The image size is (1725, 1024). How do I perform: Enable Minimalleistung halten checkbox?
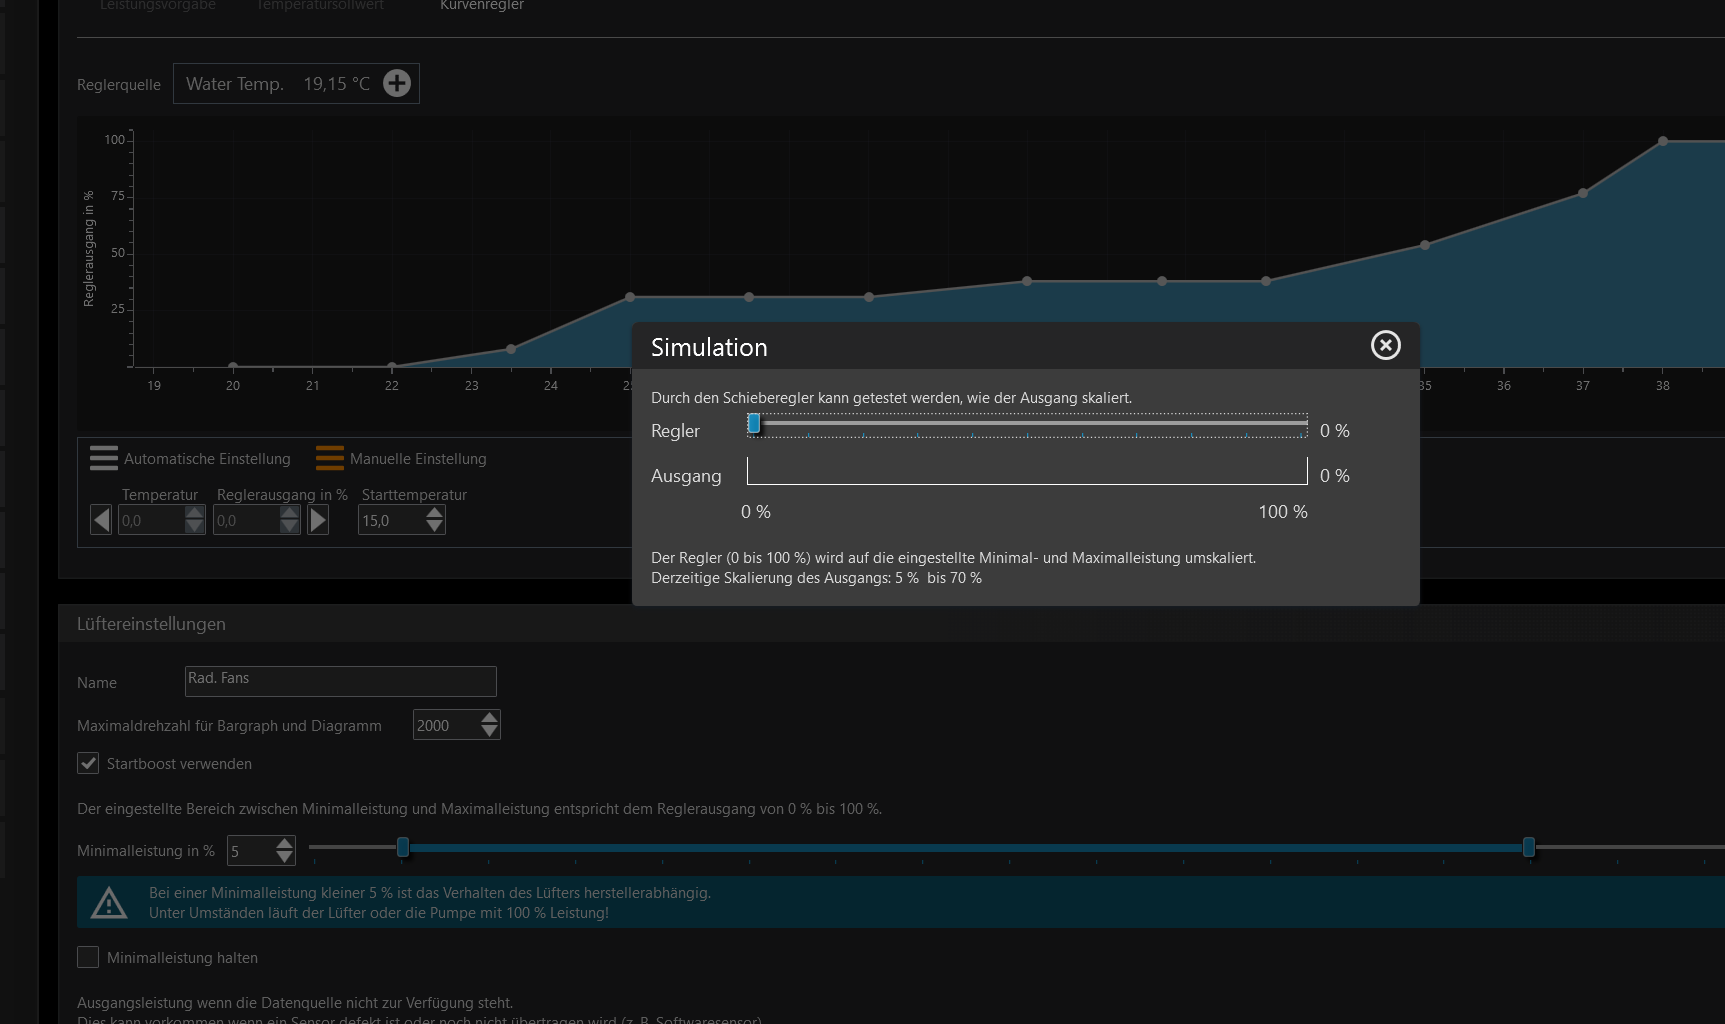pyautogui.click(x=88, y=957)
